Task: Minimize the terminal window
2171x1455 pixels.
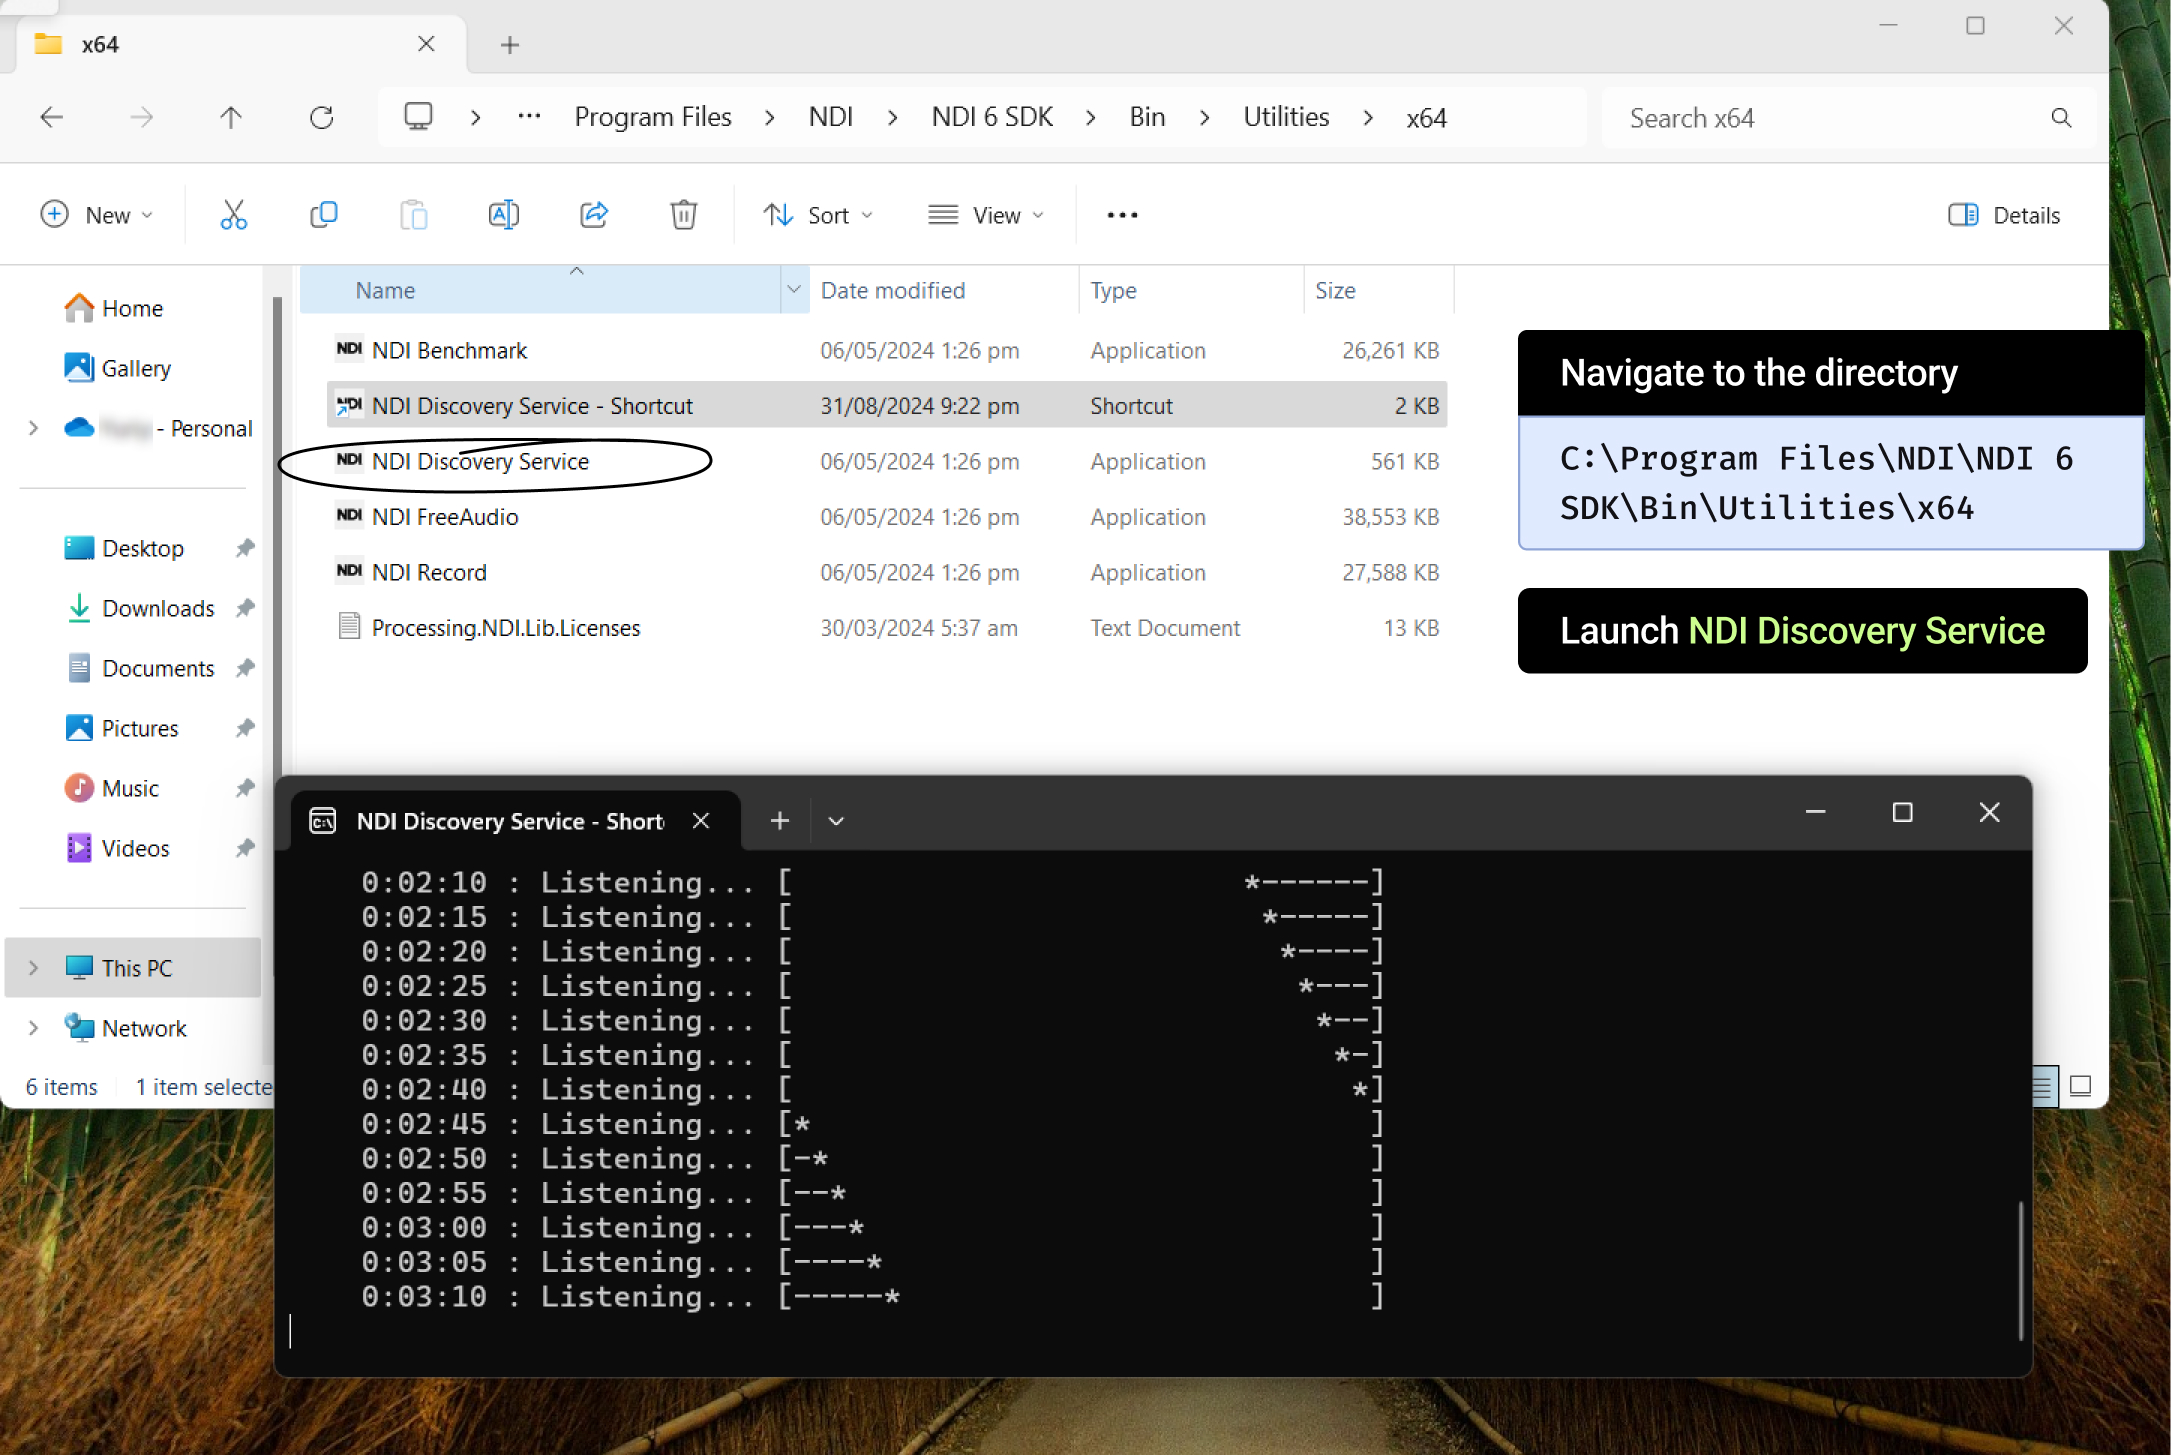Action: point(1815,812)
